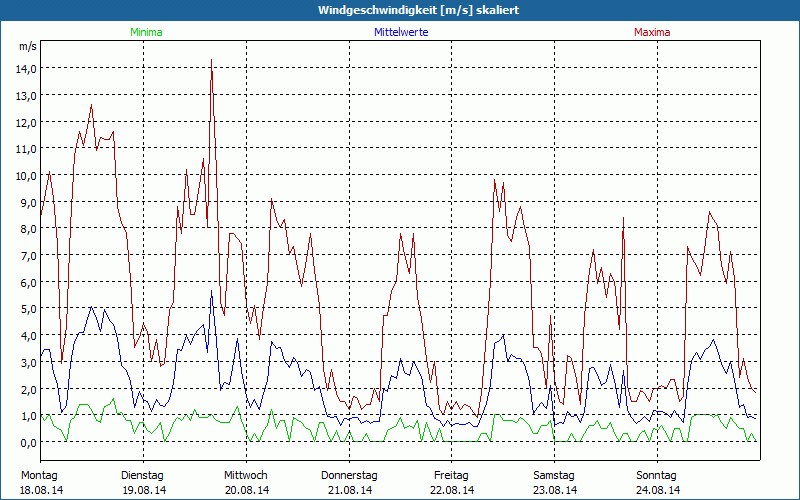
Task: Click the 3,0 y-axis value
Action: (x=29, y=363)
